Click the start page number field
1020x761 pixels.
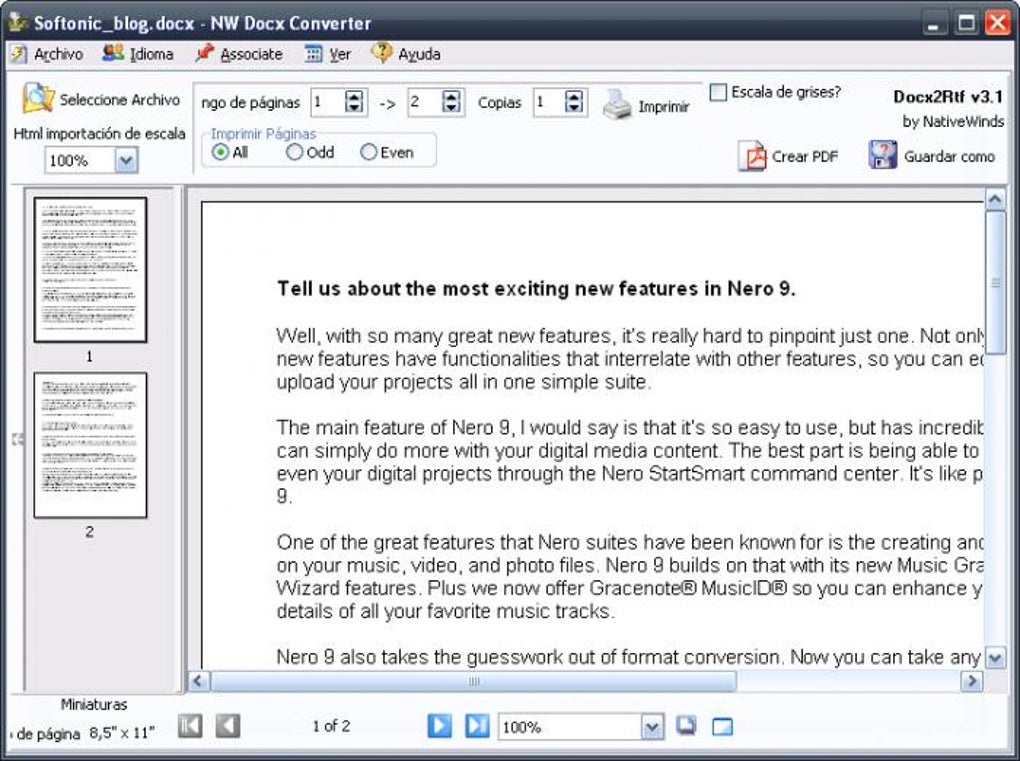328,102
